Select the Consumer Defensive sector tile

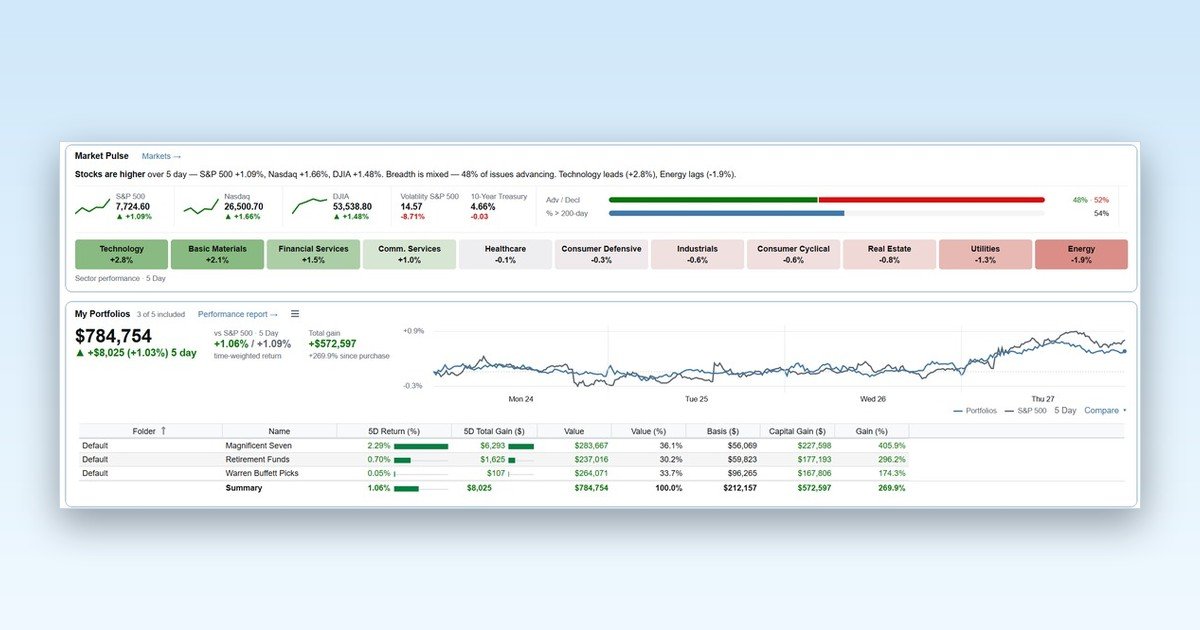(x=601, y=254)
